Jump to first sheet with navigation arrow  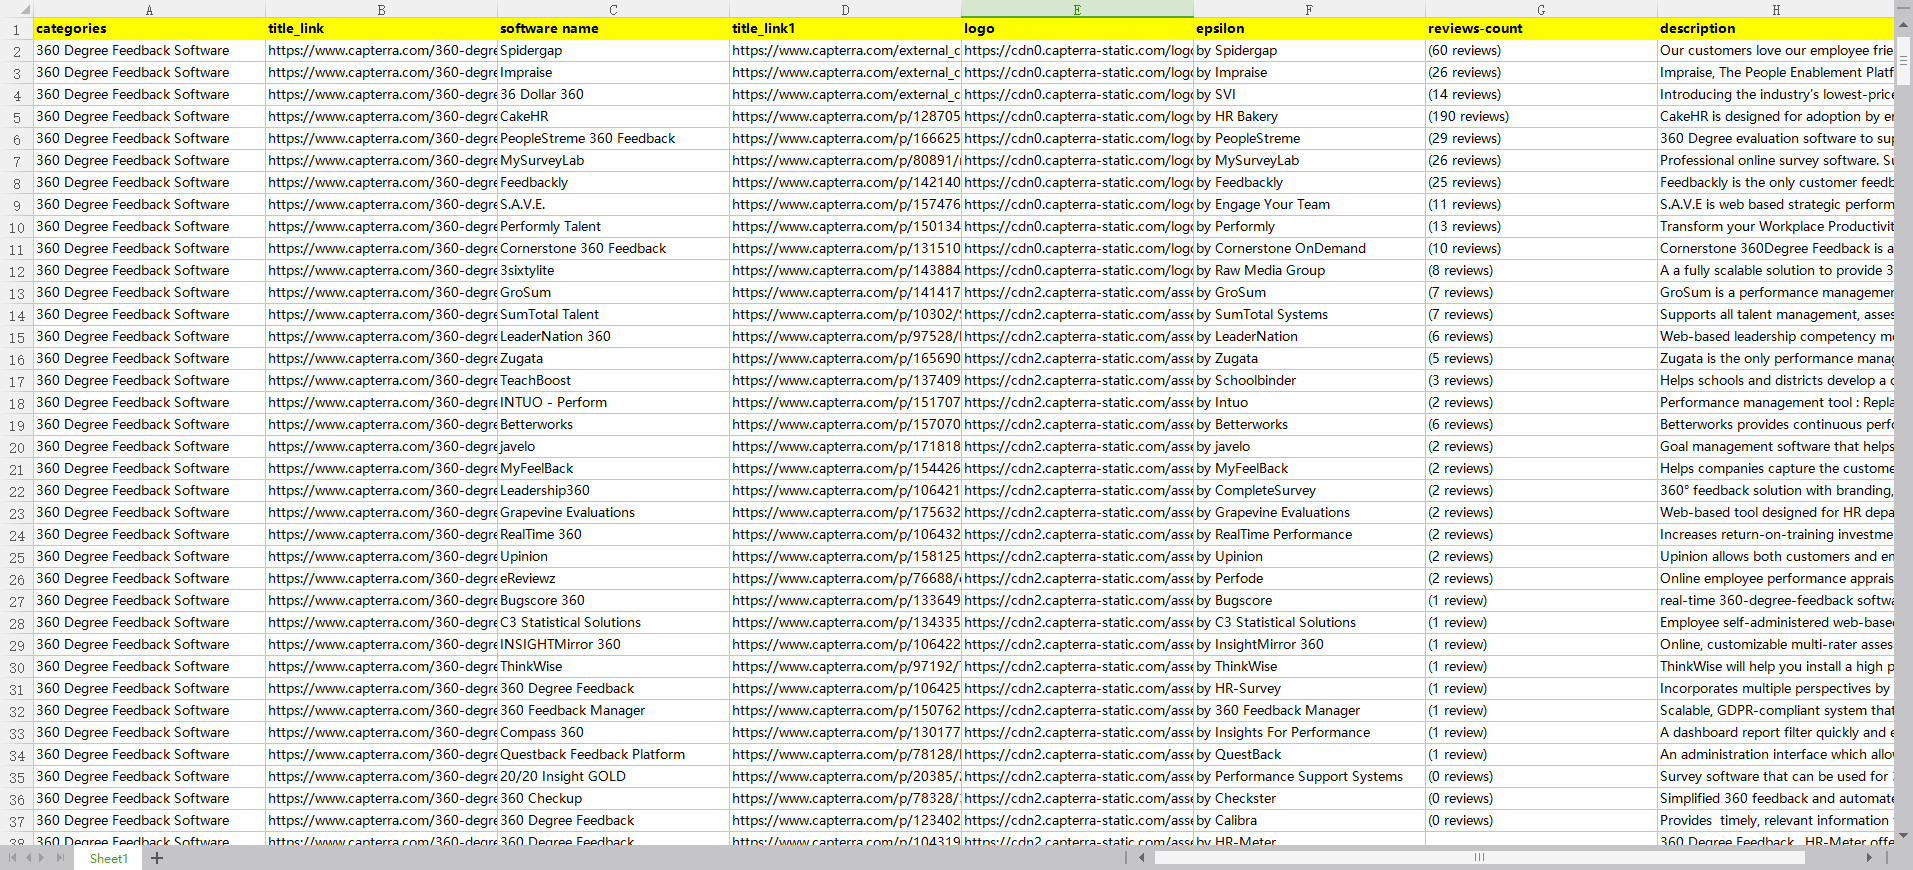[x=12, y=858]
